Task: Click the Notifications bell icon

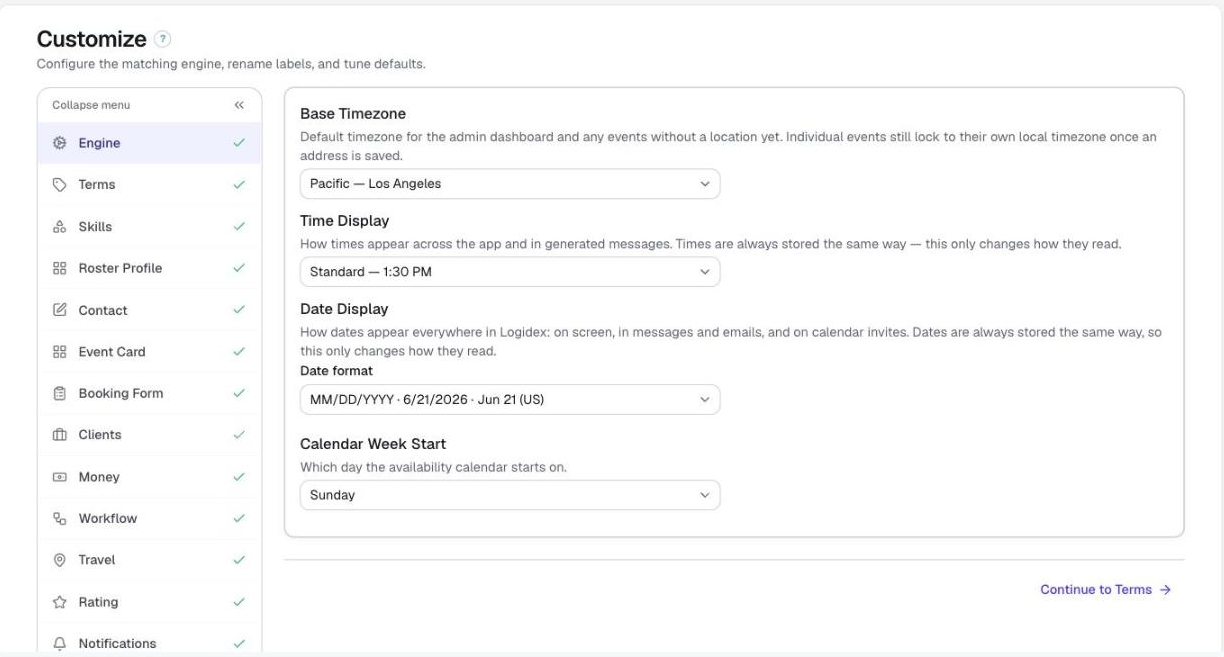Action: pyautogui.click(x=59, y=643)
